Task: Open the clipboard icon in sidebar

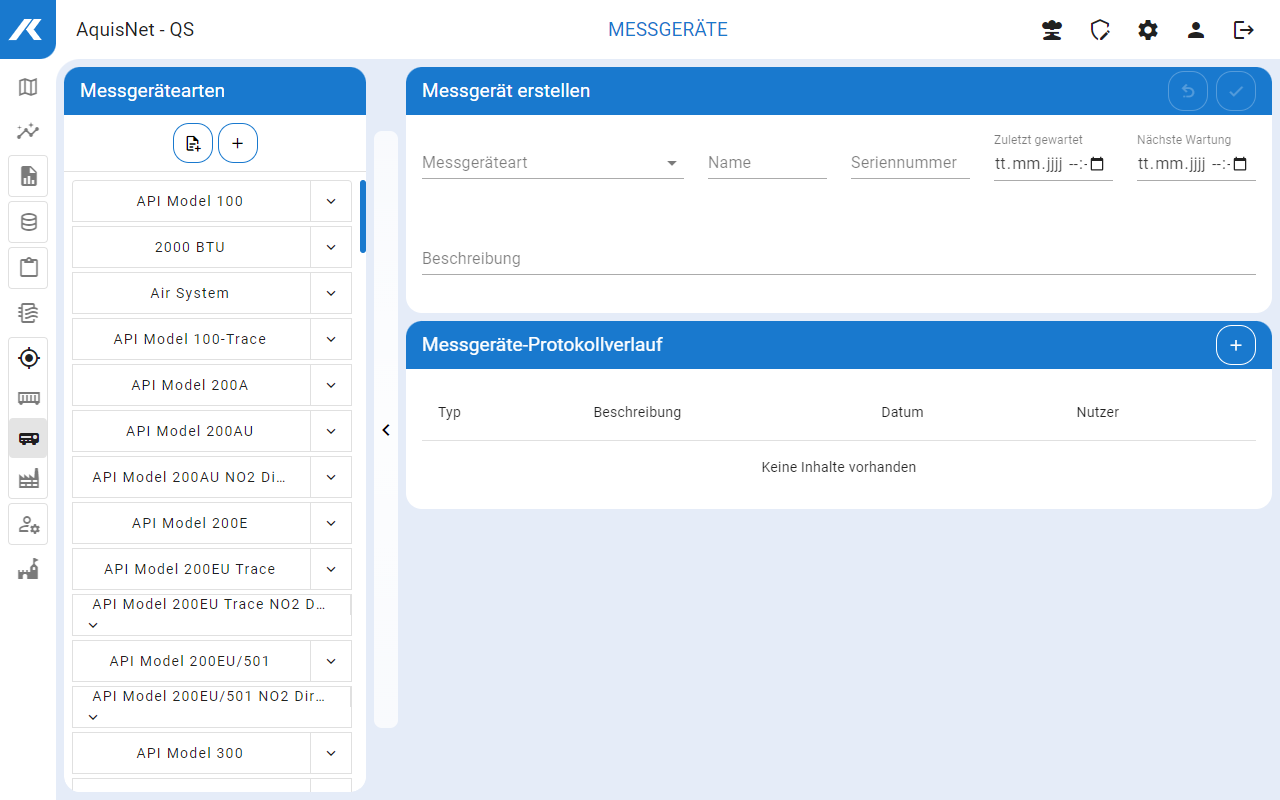Action: (28, 268)
